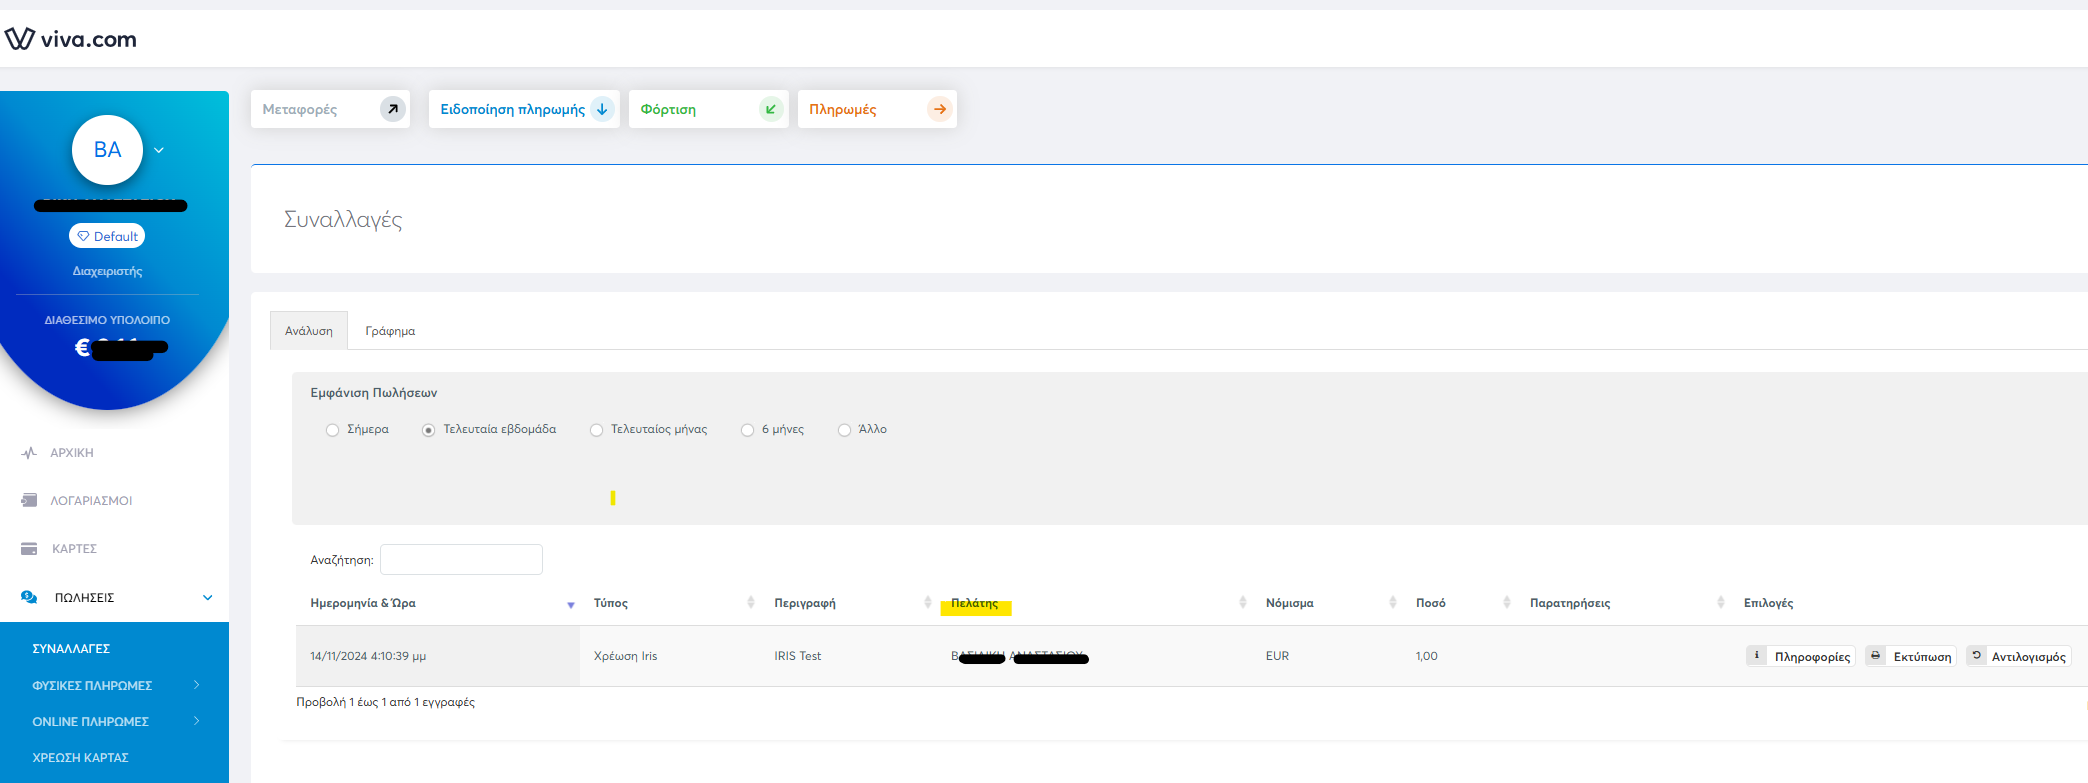This screenshot has width=2088, height=783.
Task: Click the orange Πληρωμές arrow icon
Action: tap(939, 109)
